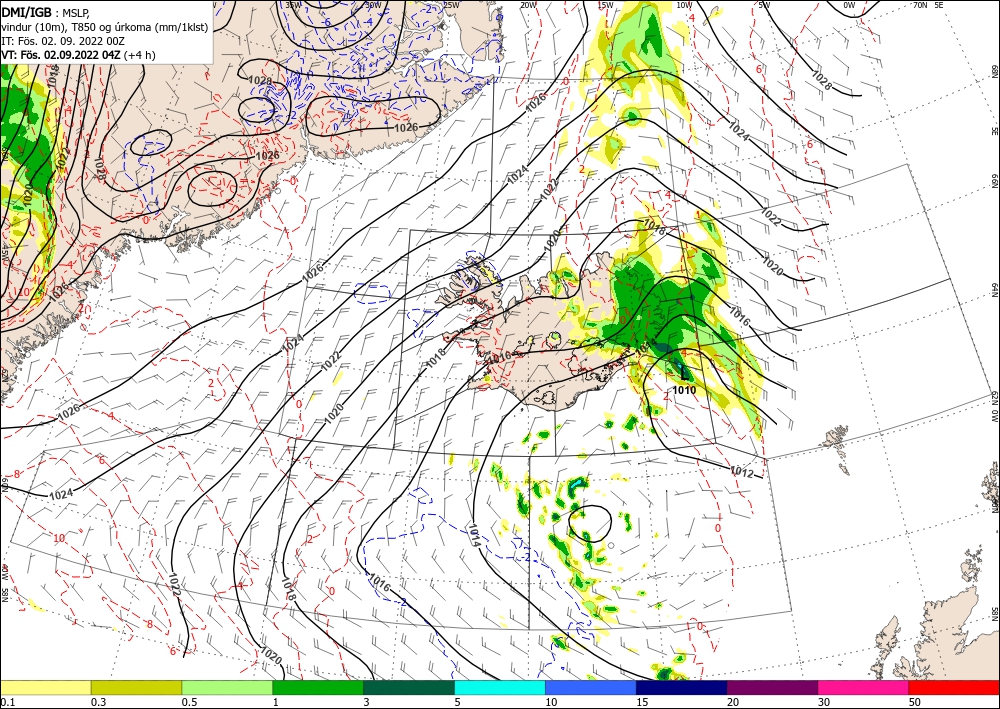Click the "5W" longitude label
Viewport: 1000px width, 709px height.
coord(765,5)
